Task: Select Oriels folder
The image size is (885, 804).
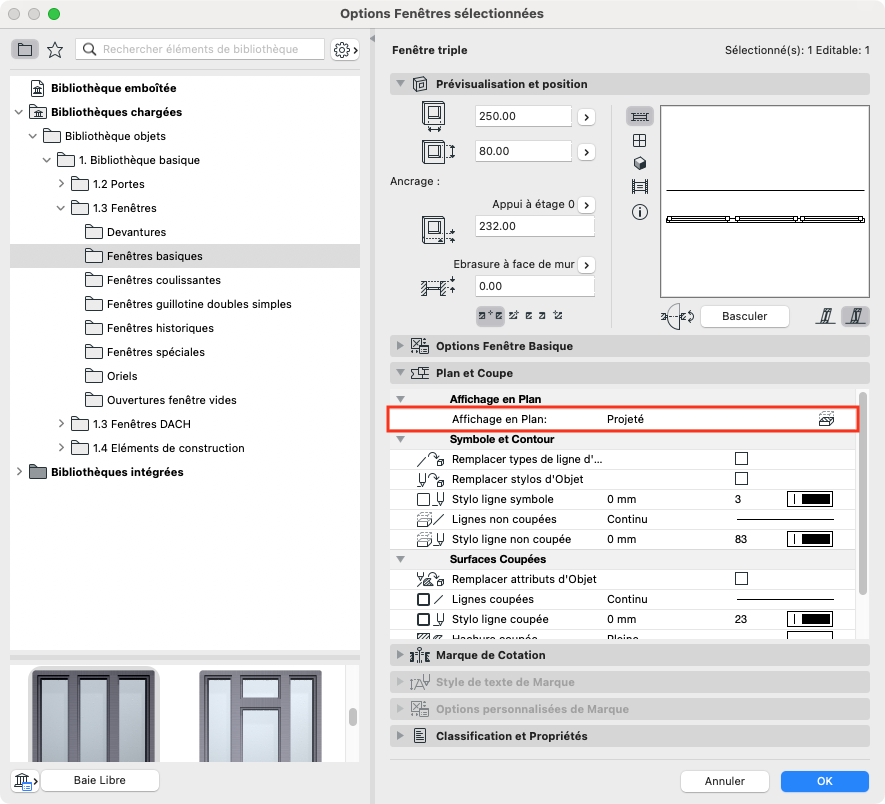Action: tap(185, 376)
